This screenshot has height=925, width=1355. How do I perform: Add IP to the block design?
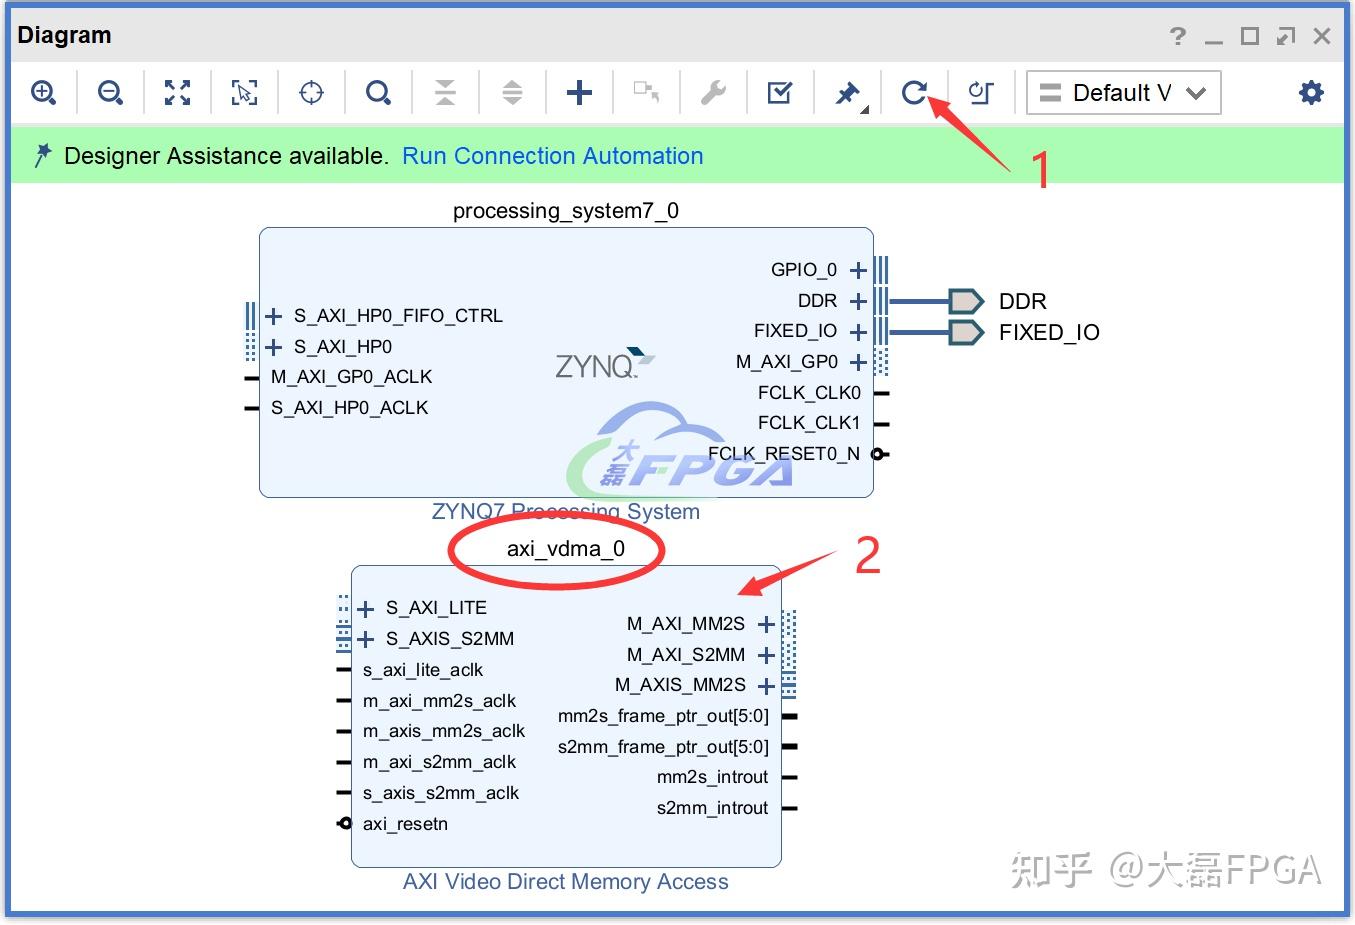(579, 92)
